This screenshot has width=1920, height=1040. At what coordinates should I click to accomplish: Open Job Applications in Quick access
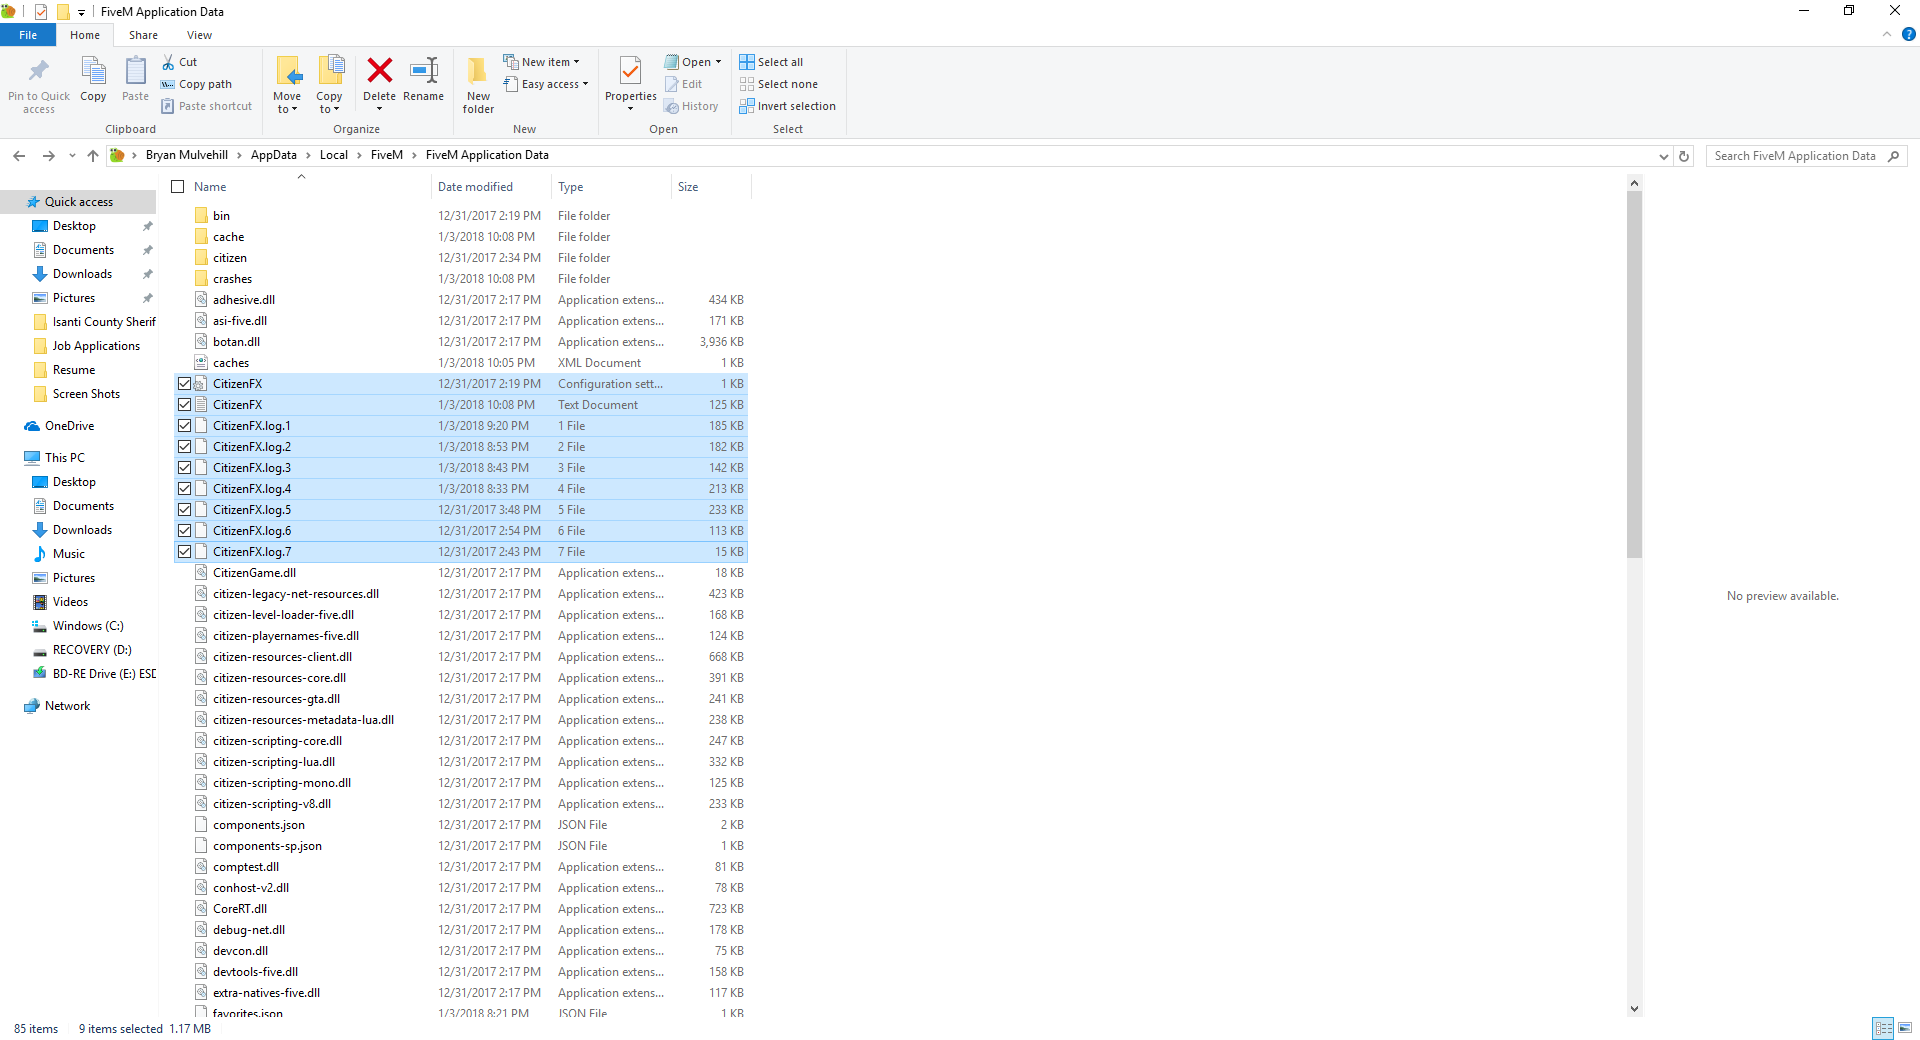point(96,346)
